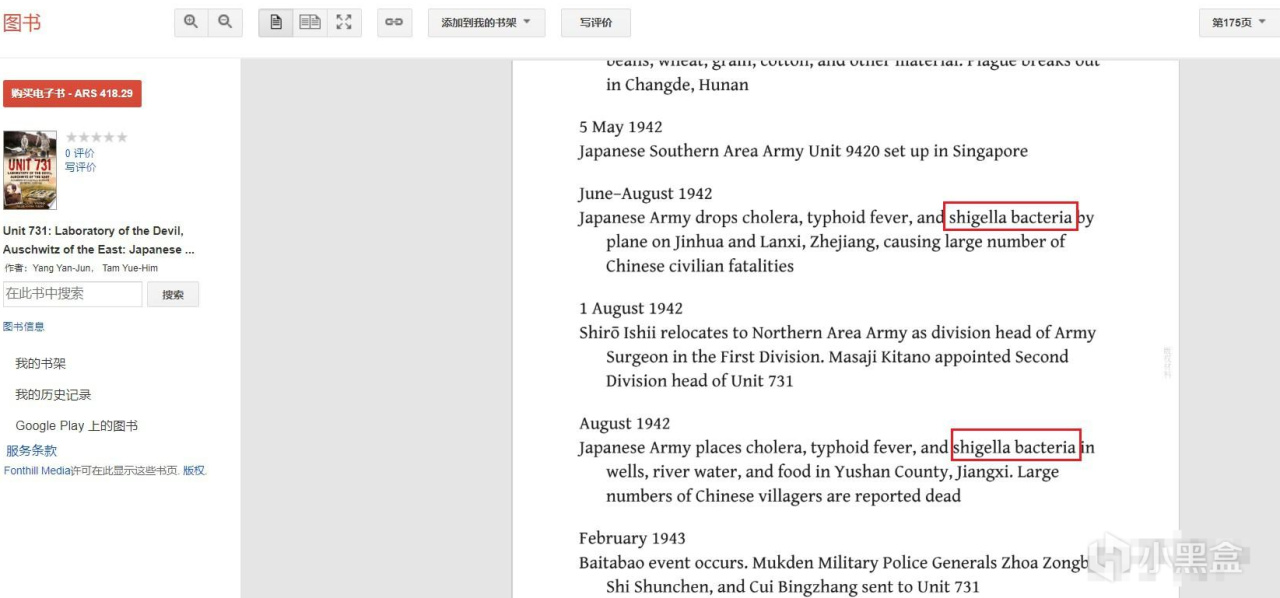The width and height of the screenshot is (1280, 598).
Task: Switch to single page view
Action: 277,22
